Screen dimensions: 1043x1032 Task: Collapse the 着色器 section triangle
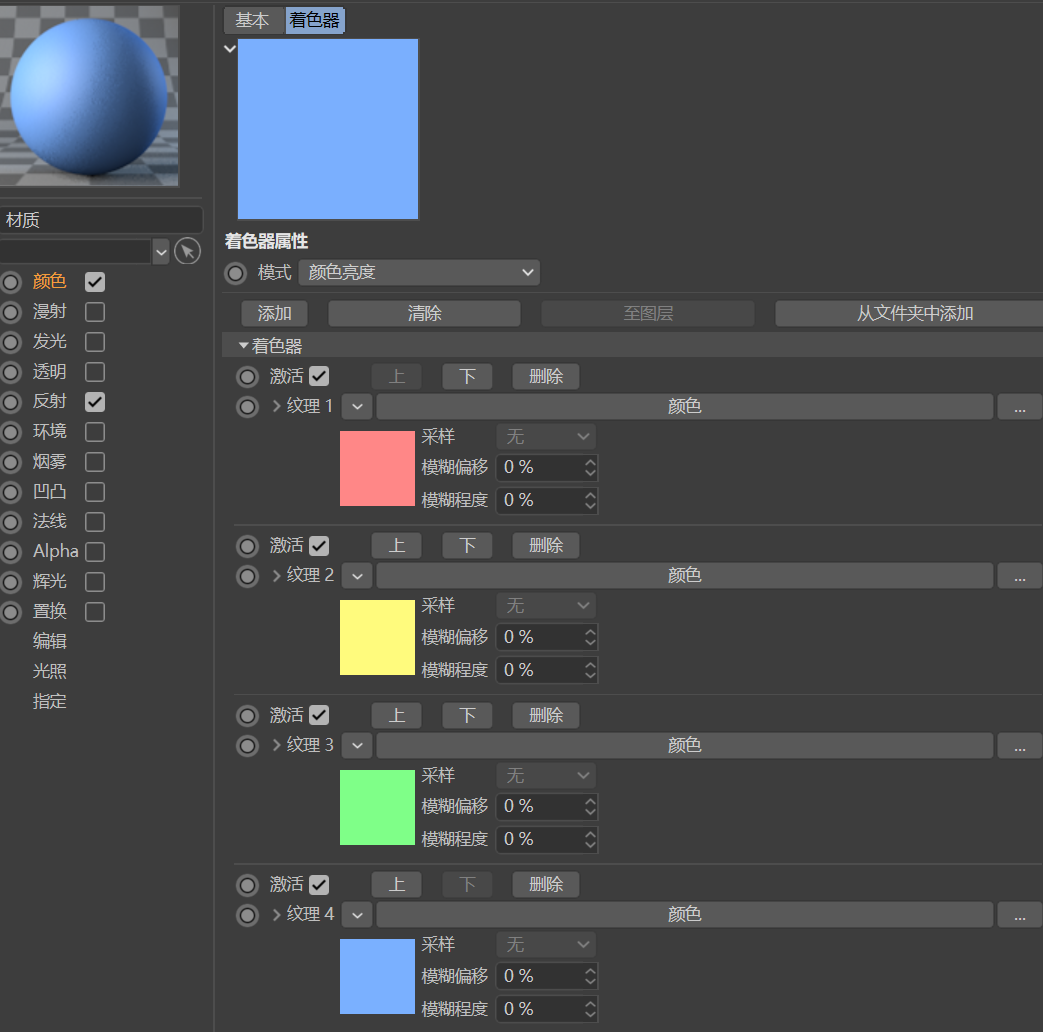(243, 345)
